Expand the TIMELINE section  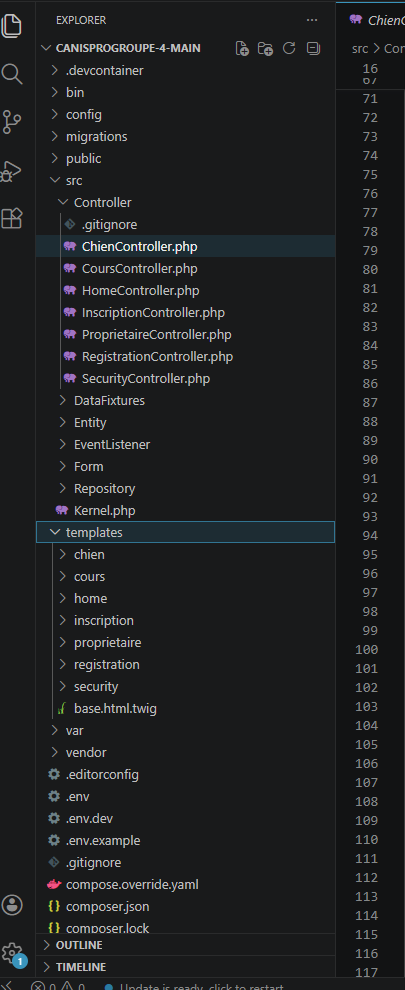click(186, 967)
